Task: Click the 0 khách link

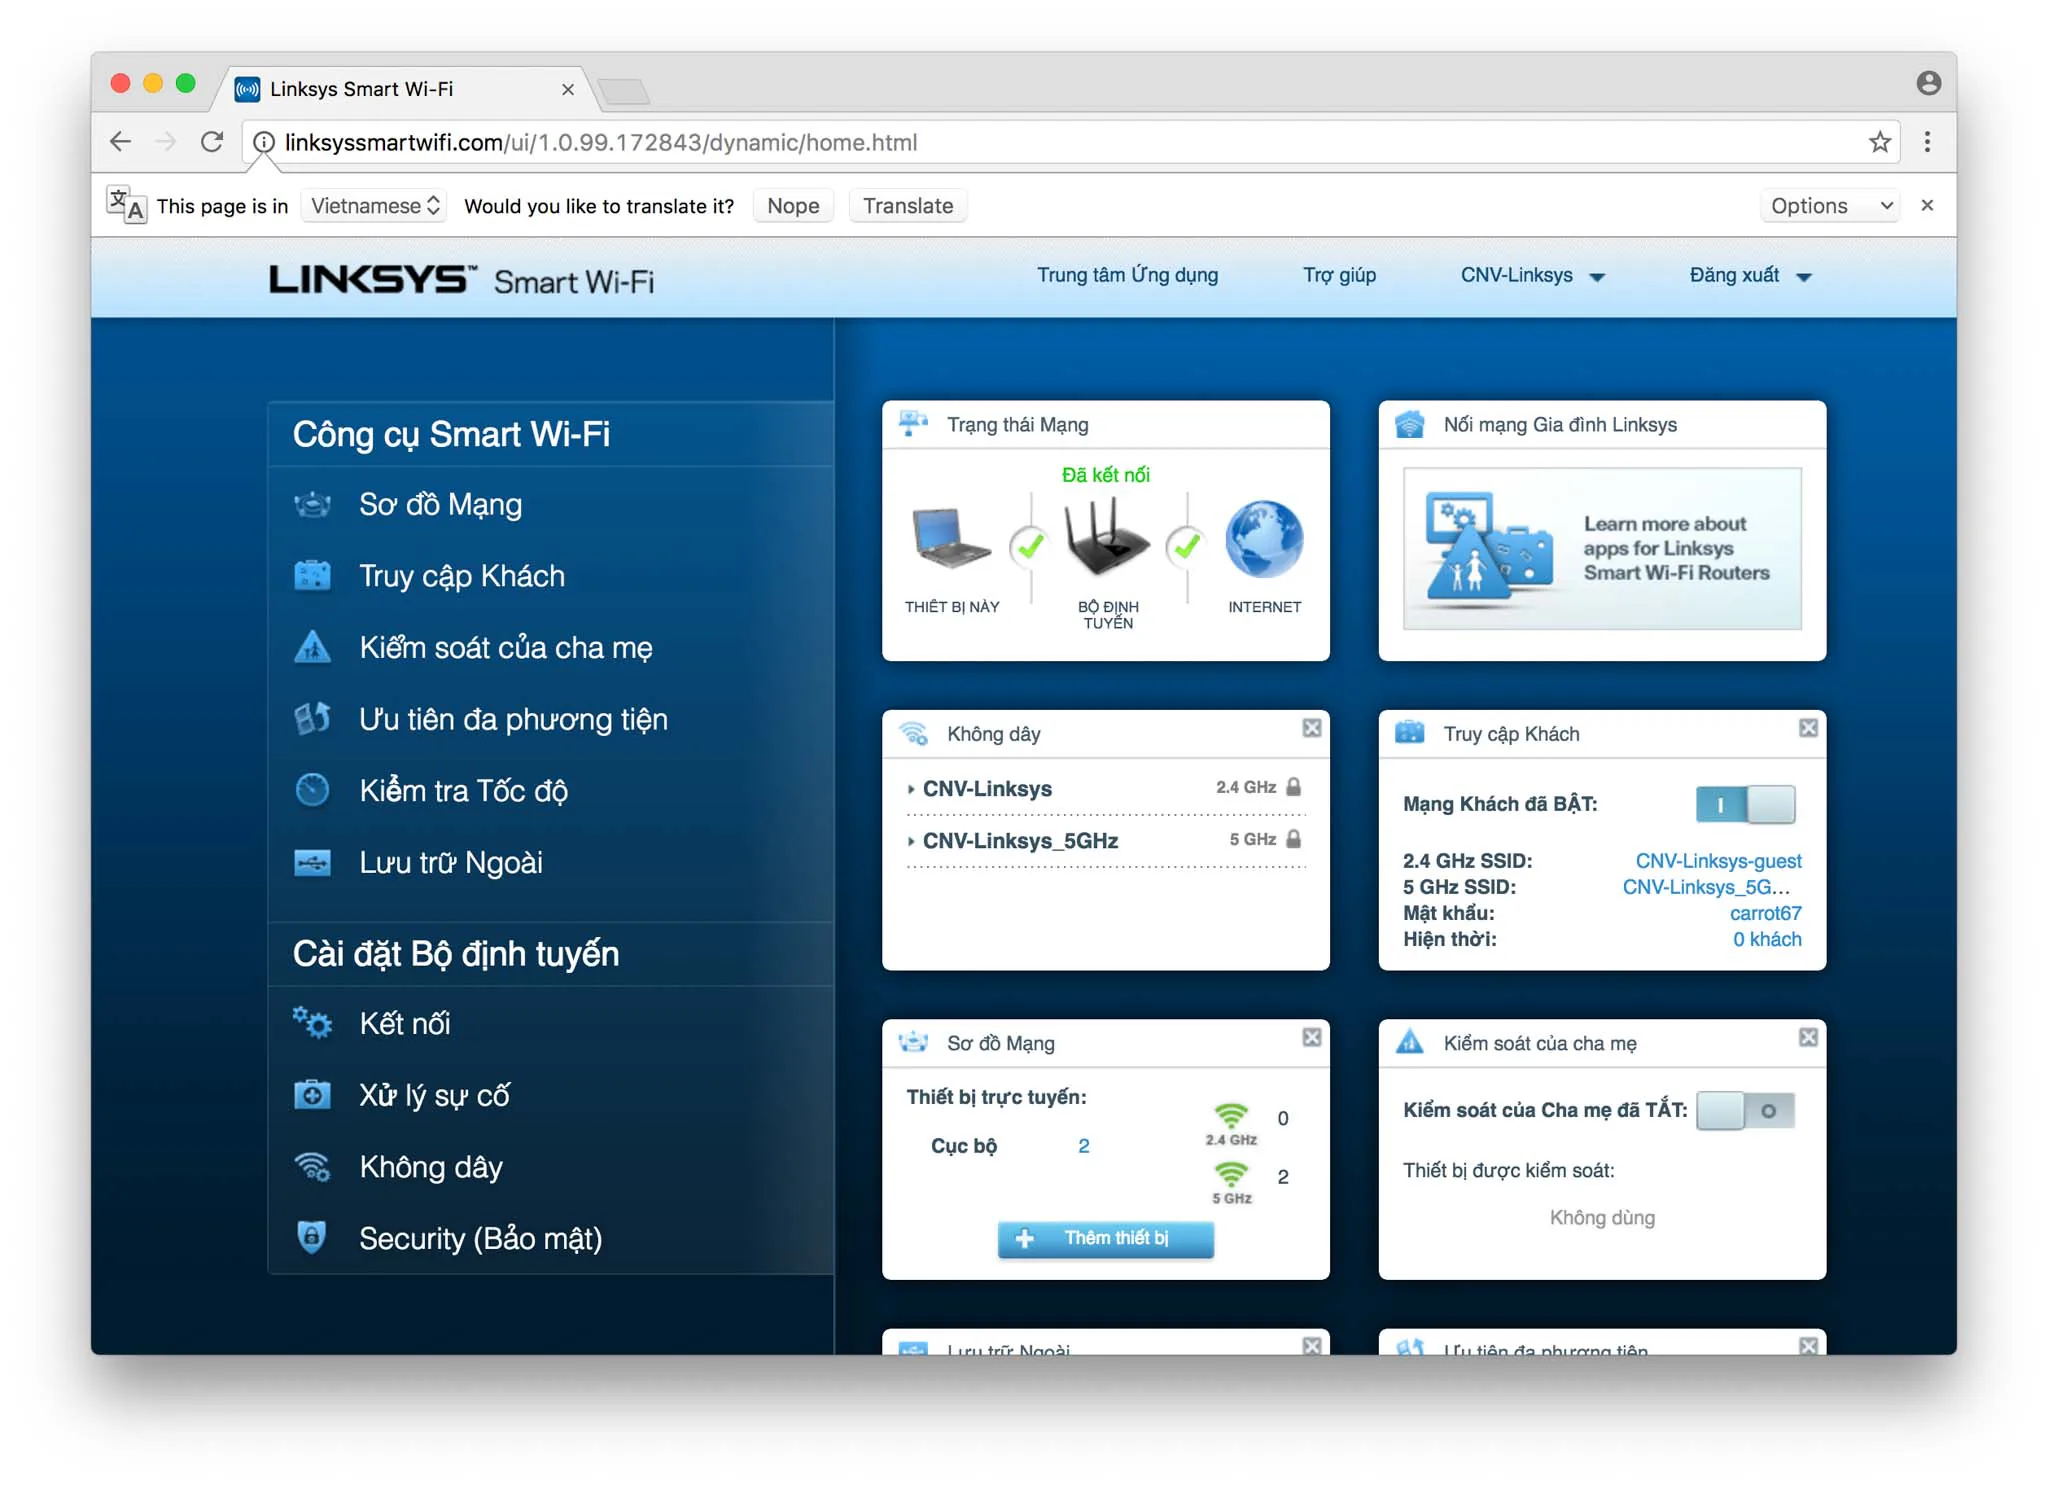Action: (x=1767, y=939)
